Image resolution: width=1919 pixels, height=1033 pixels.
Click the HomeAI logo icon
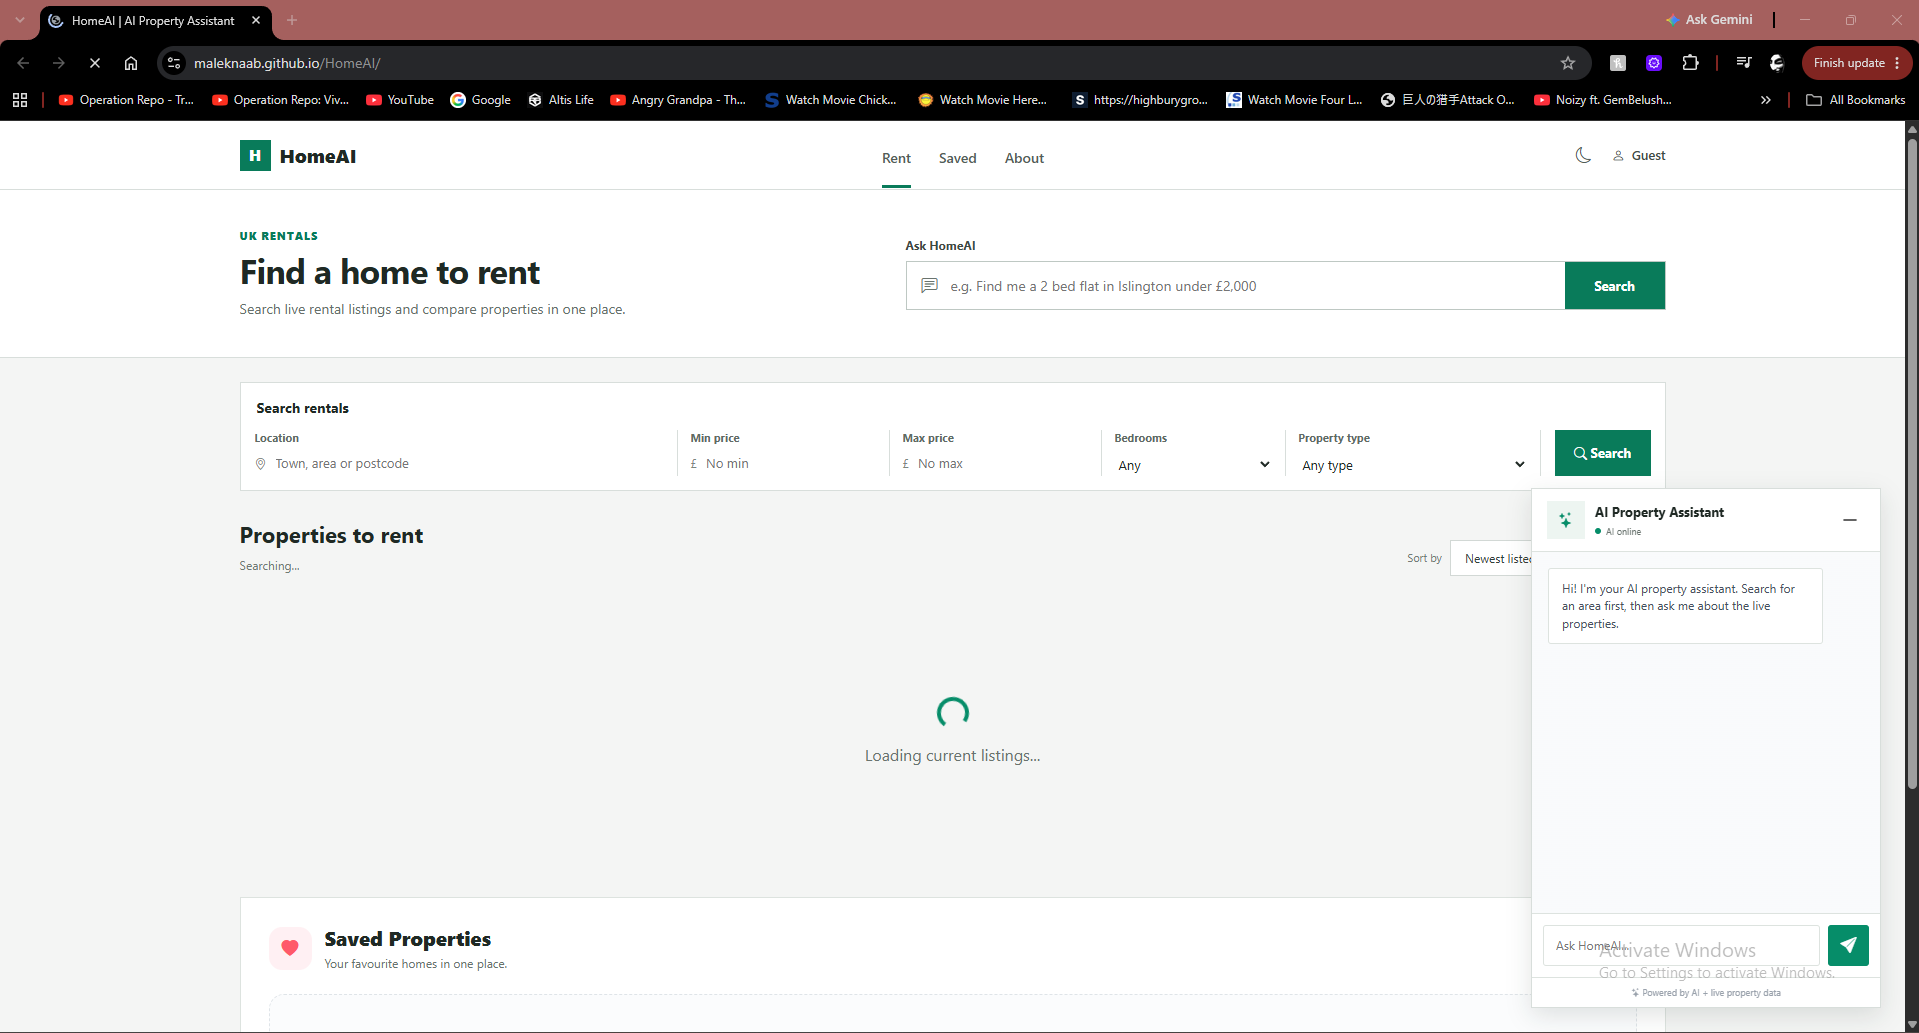255,155
